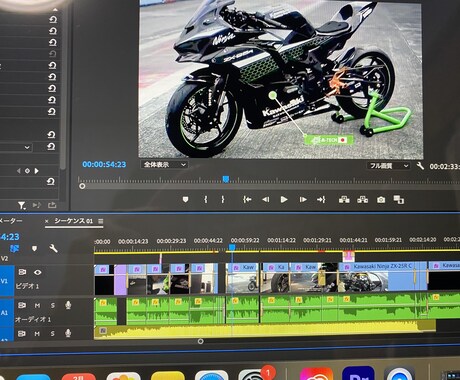This screenshot has height=380, width=460.
Task: Open Premiere Pro from the Dock
Action: 358,374
